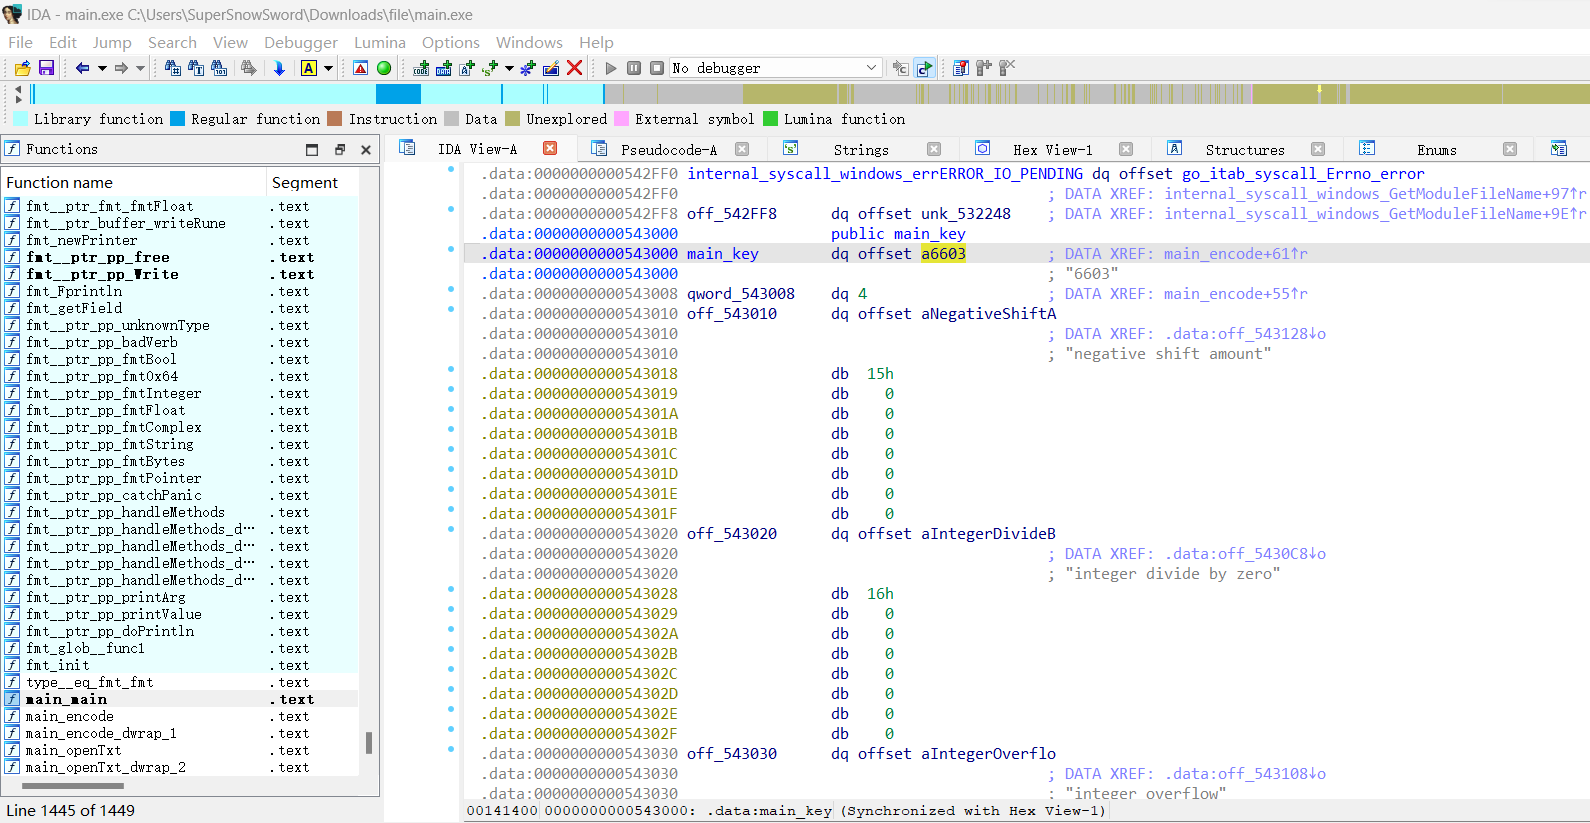
Task: Click the red X delete icon in toolbar
Action: point(574,68)
